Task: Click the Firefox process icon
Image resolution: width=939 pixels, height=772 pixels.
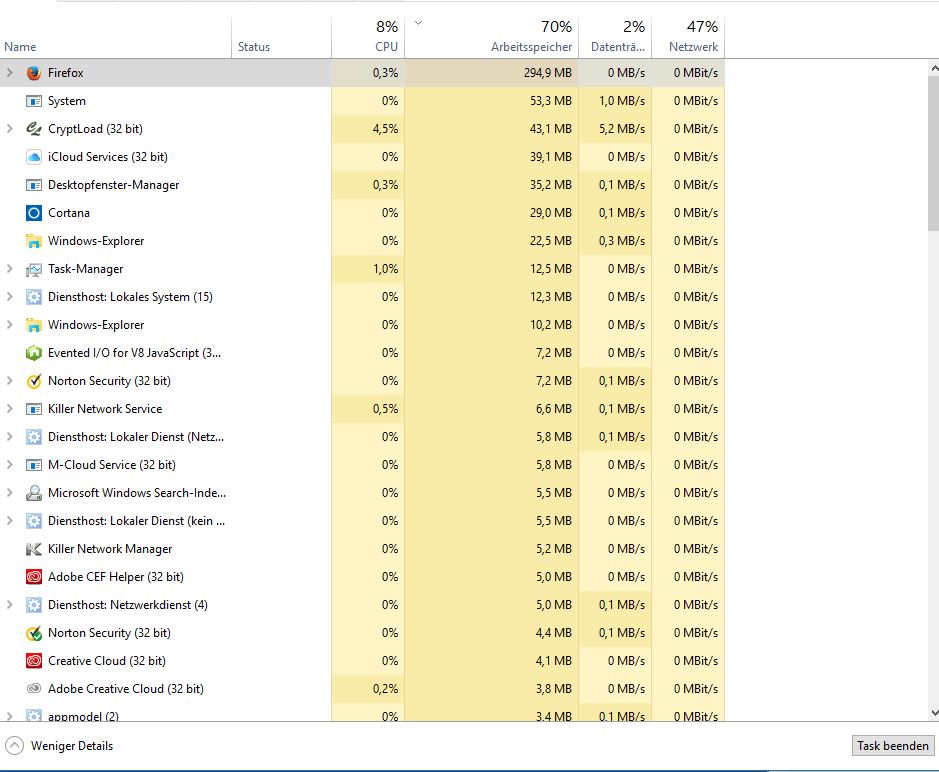Action: point(34,73)
